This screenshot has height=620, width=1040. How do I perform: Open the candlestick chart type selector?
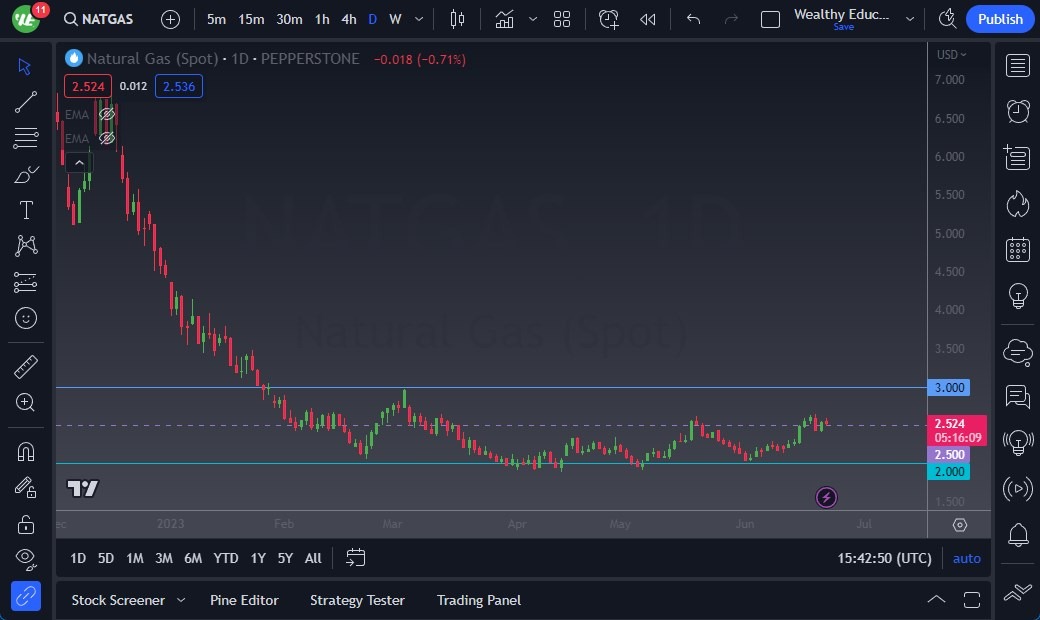(457, 19)
